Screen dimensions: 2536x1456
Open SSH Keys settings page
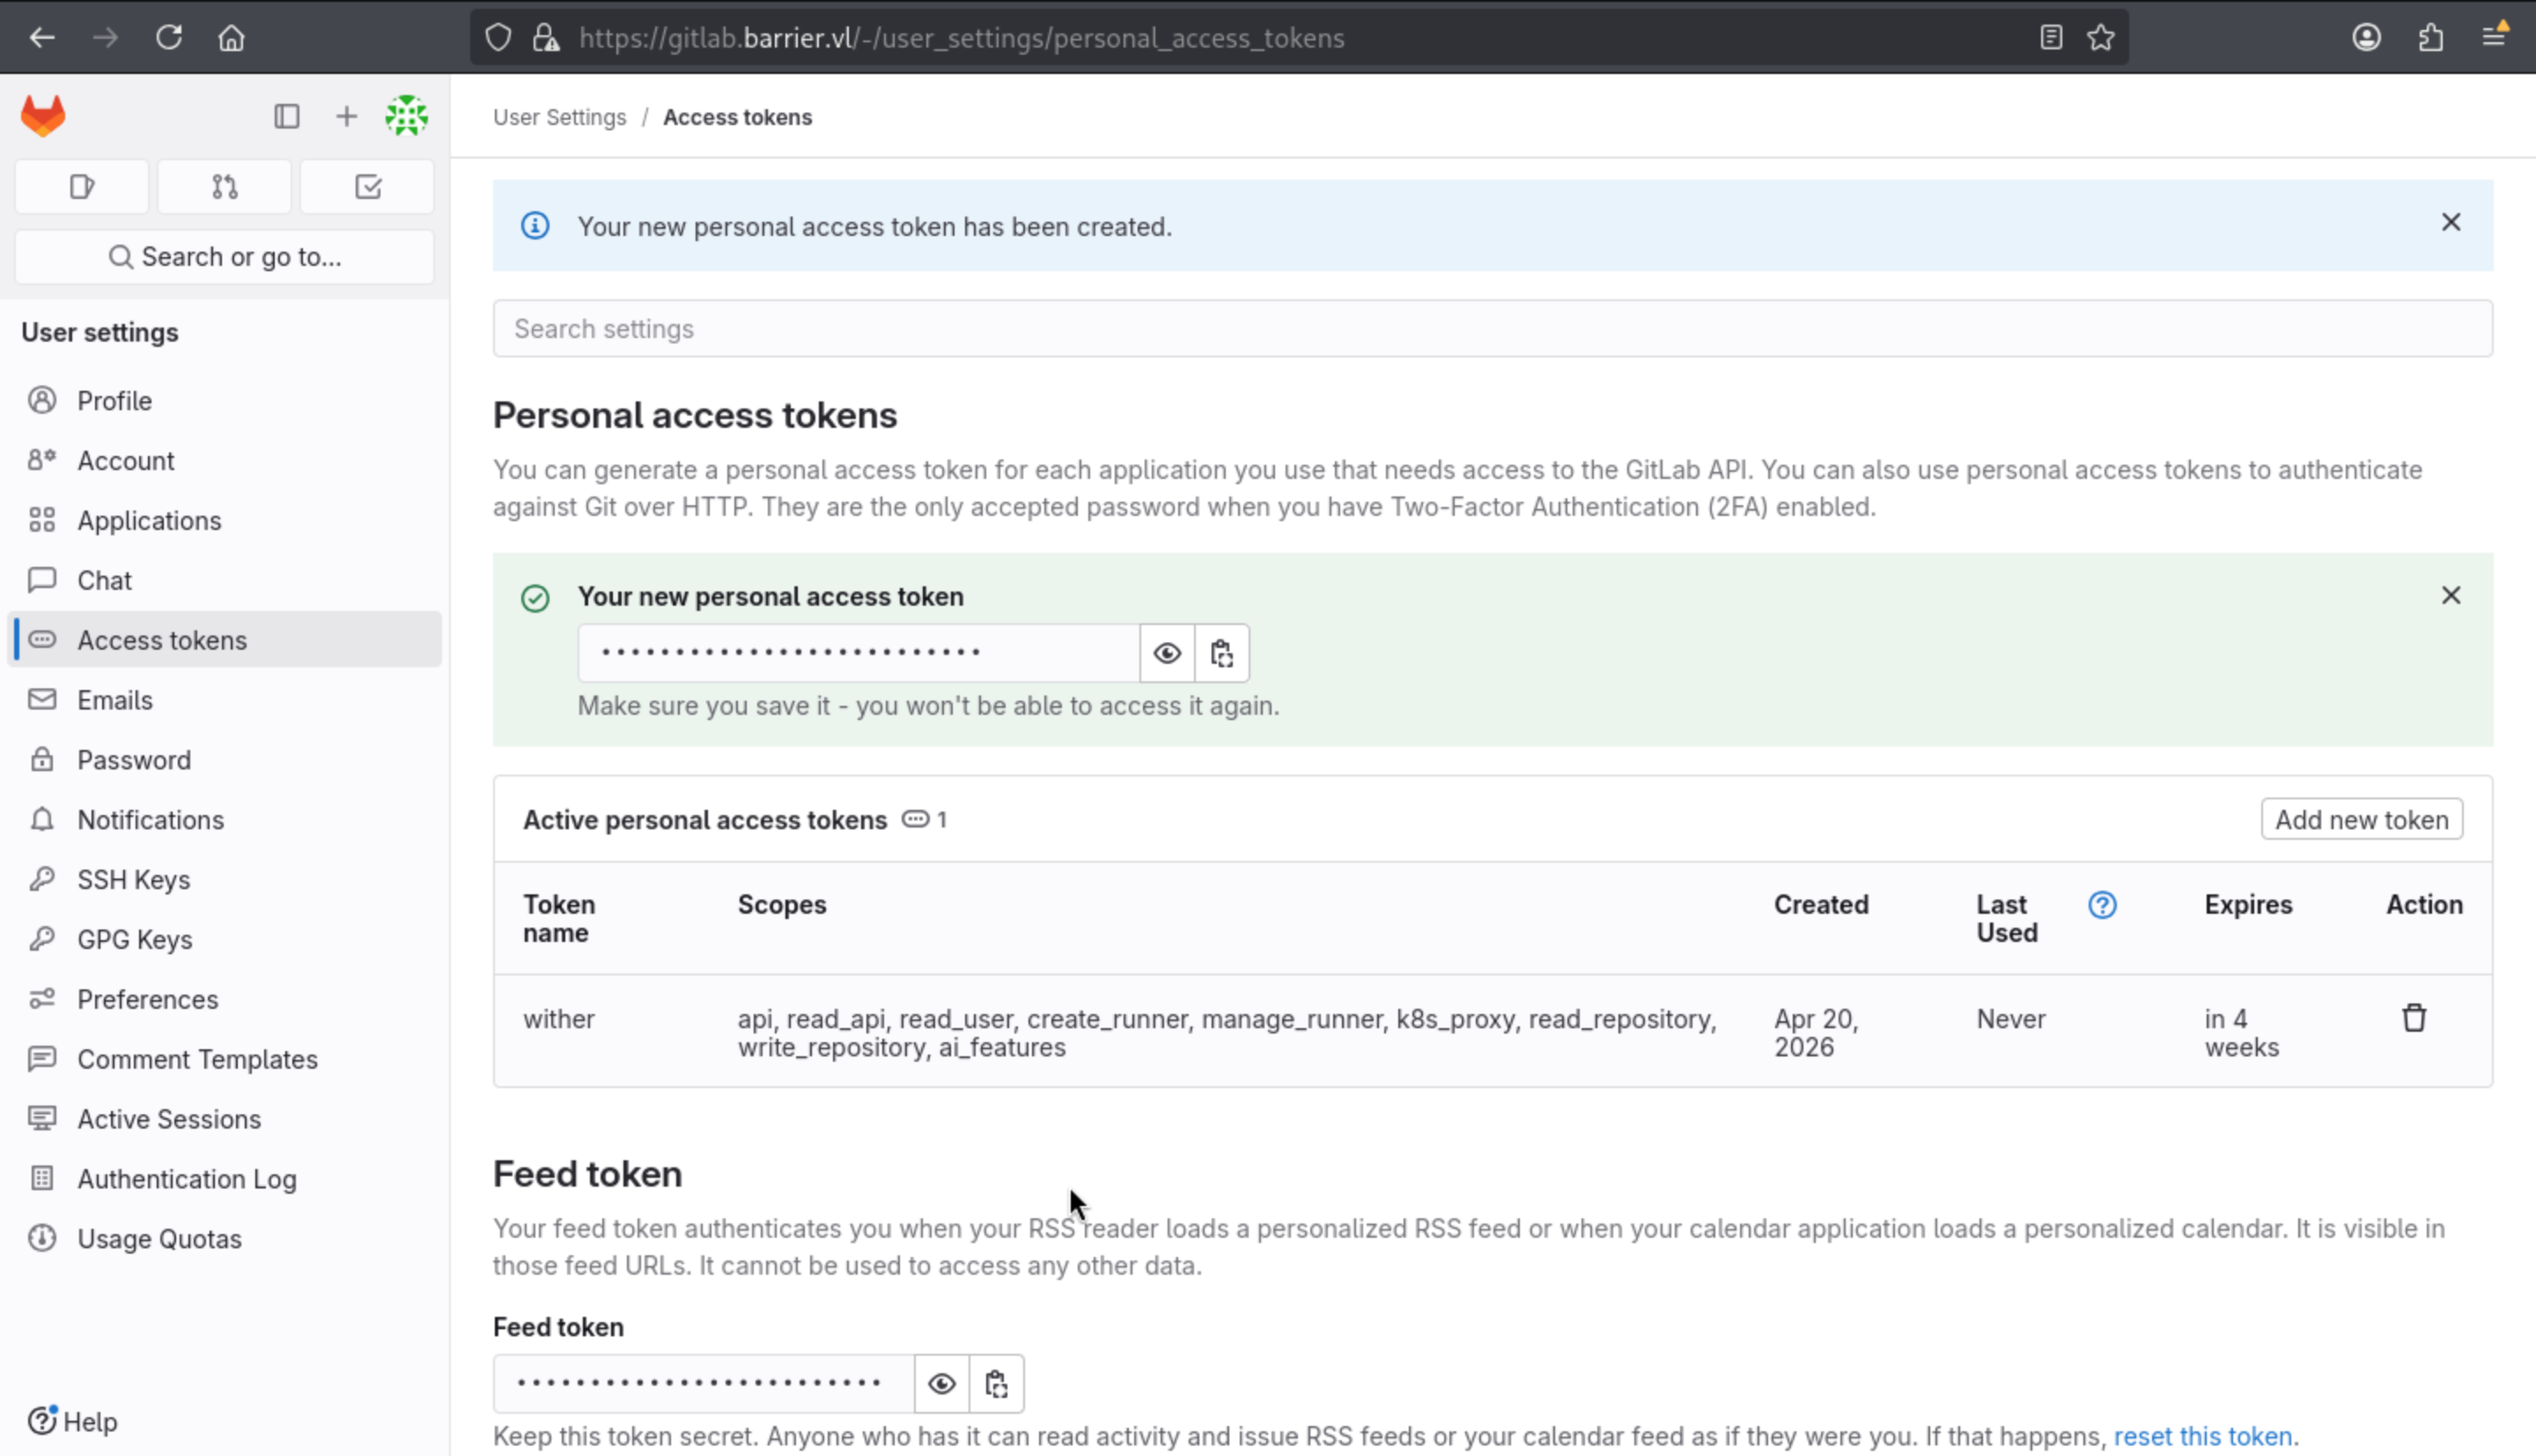coord(133,880)
